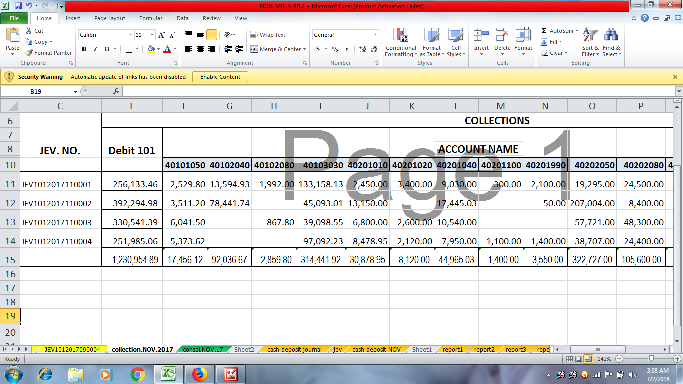The height and width of the screenshot is (384, 683).
Task: Switch to the Review ribbon tab
Action: [211, 18]
